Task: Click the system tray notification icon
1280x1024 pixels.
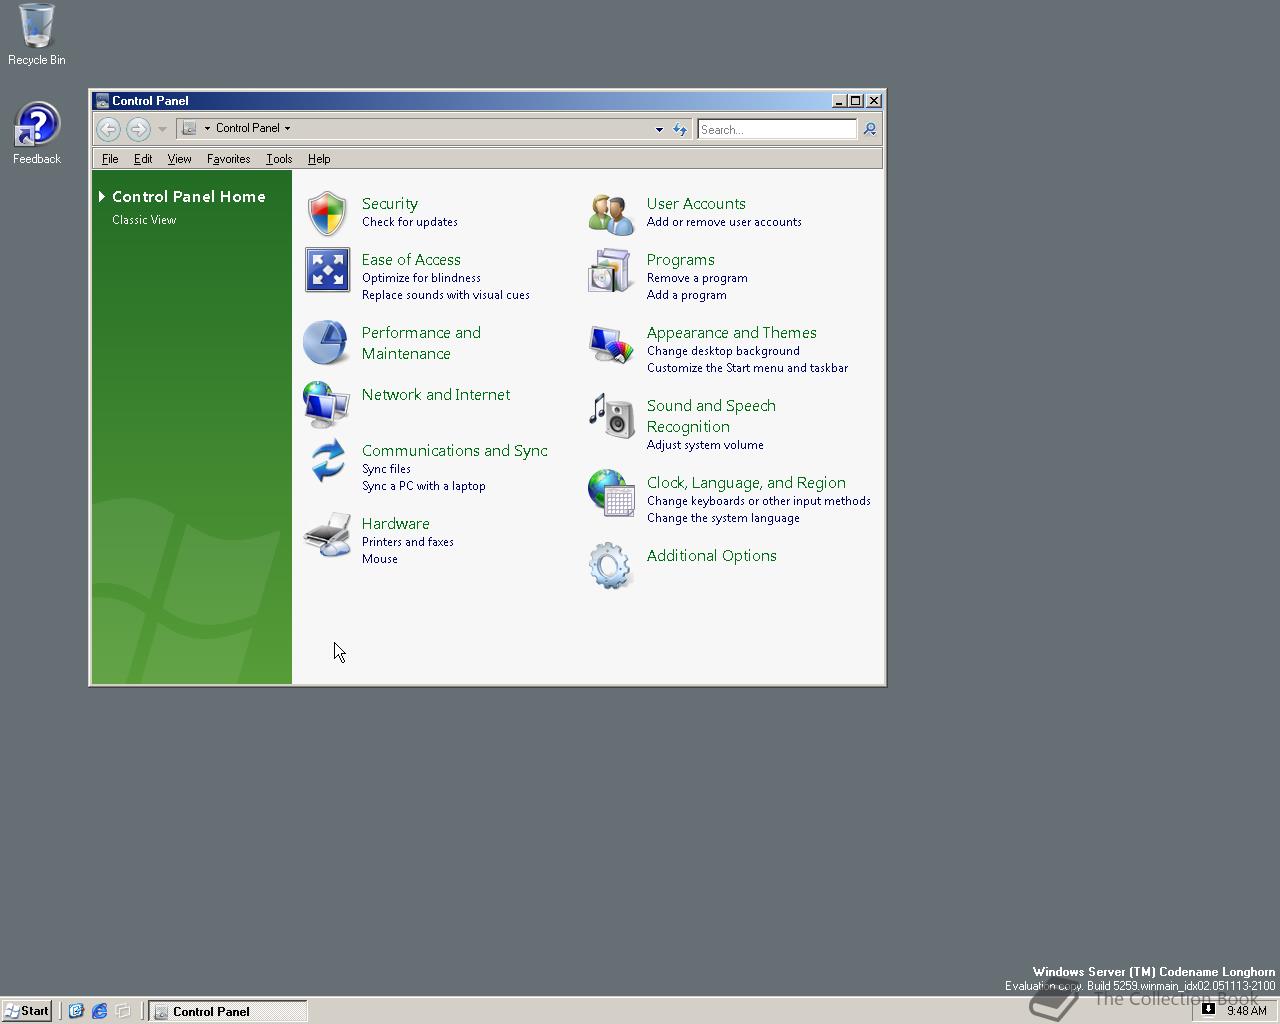Action: tap(1208, 1010)
